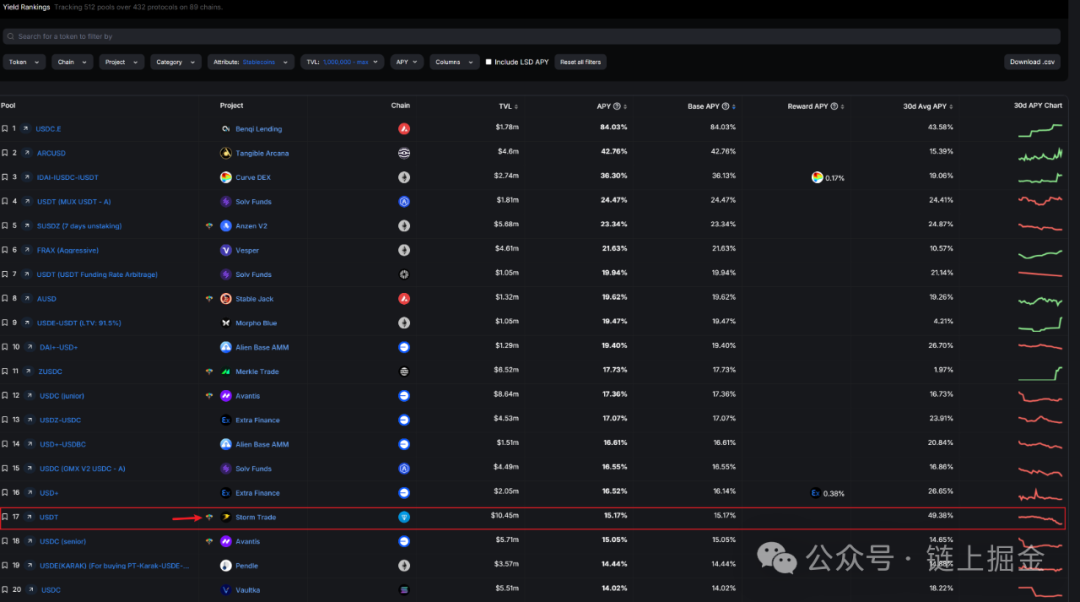This screenshot has width=1080, height=602.
Task: Click the Storm Trade project logo
Action: coord(225,517)
